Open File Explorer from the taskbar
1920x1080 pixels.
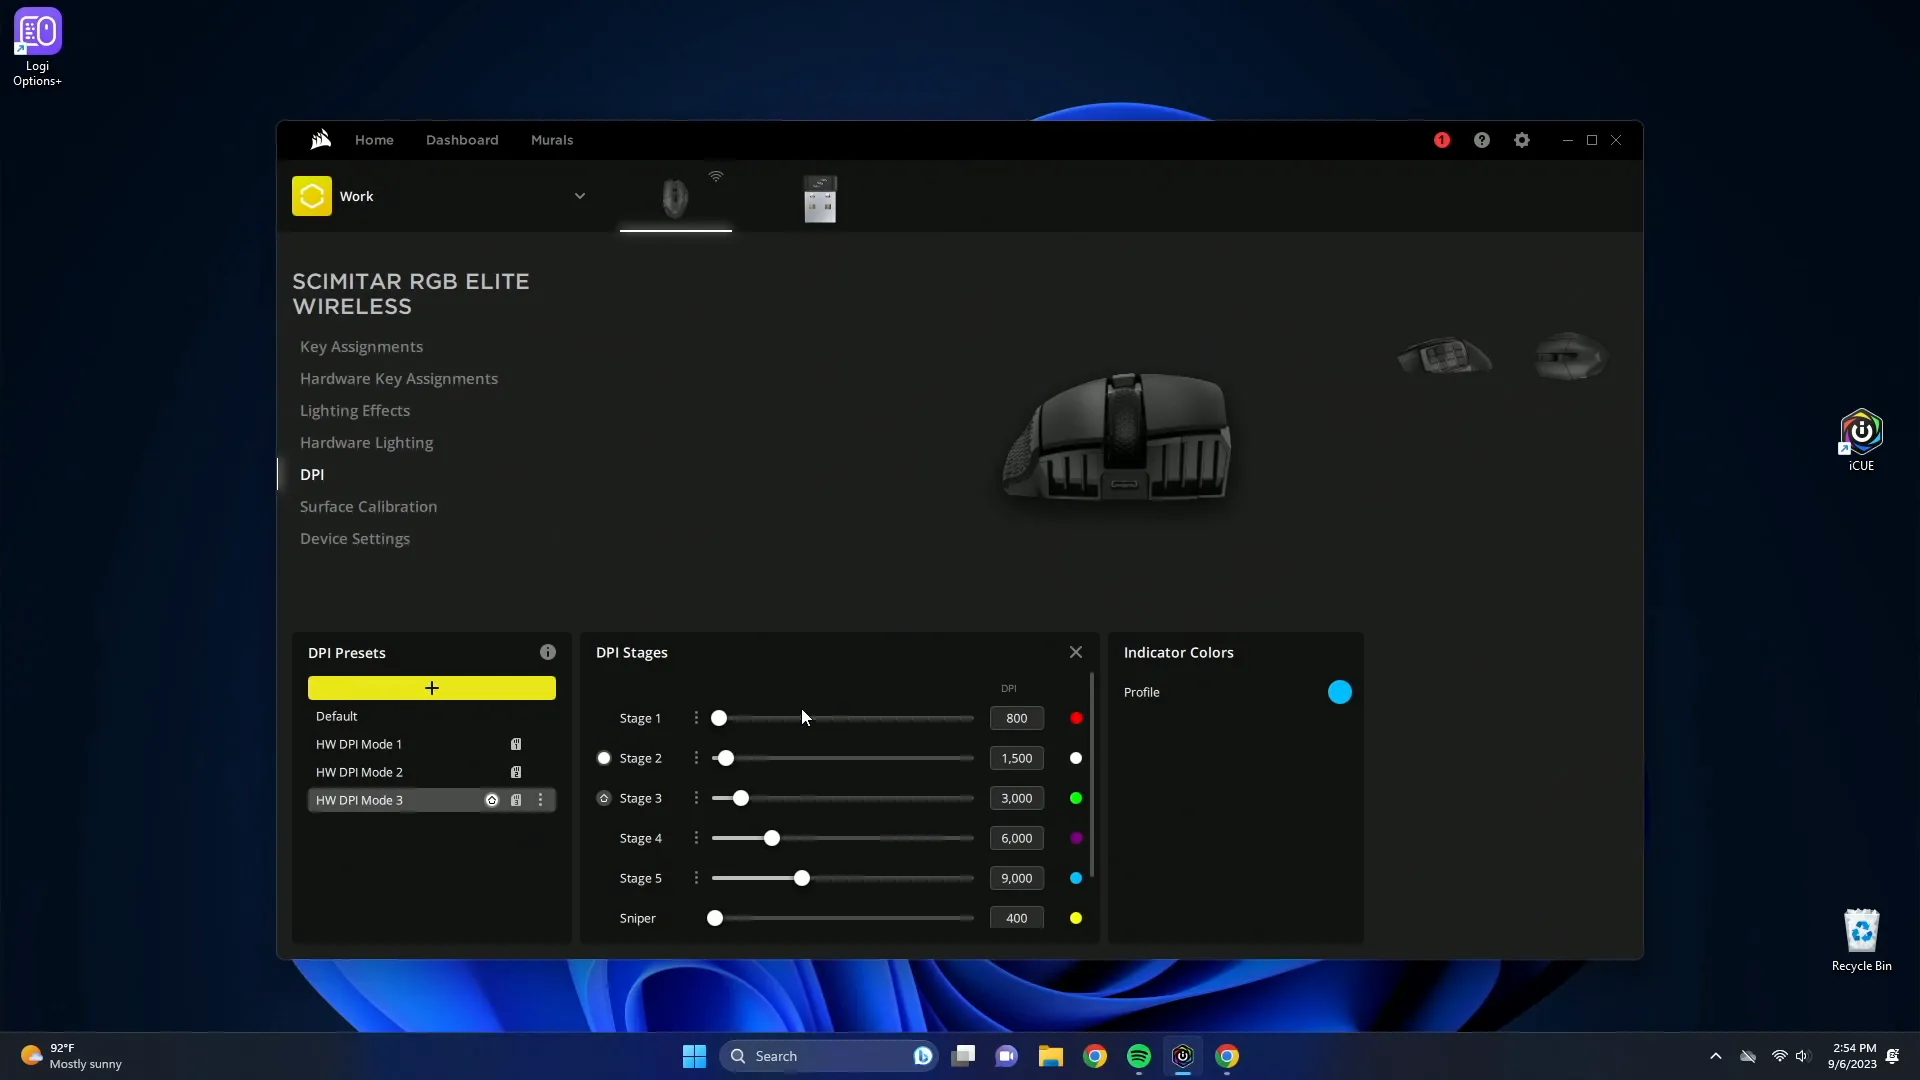click(x=1051, y=1056)
